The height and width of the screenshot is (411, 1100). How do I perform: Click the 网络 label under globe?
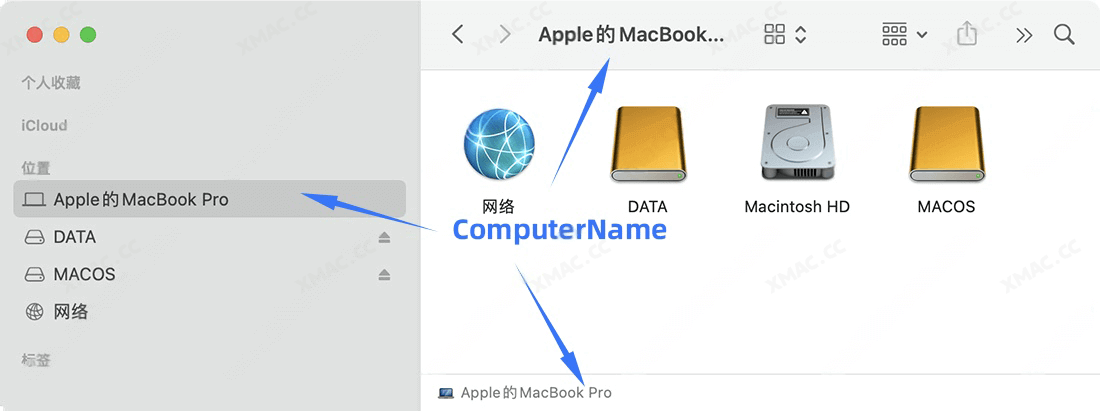pos(499,206)
